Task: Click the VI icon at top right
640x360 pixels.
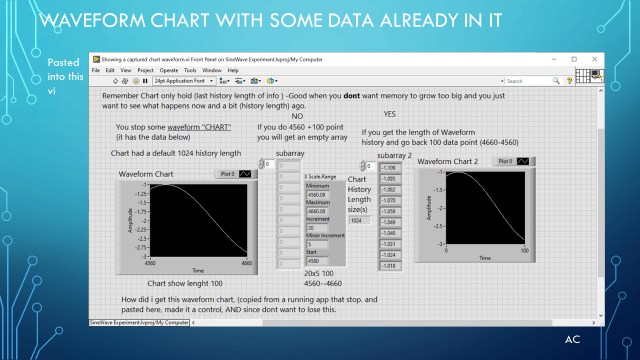Action: tap(597, 75)
